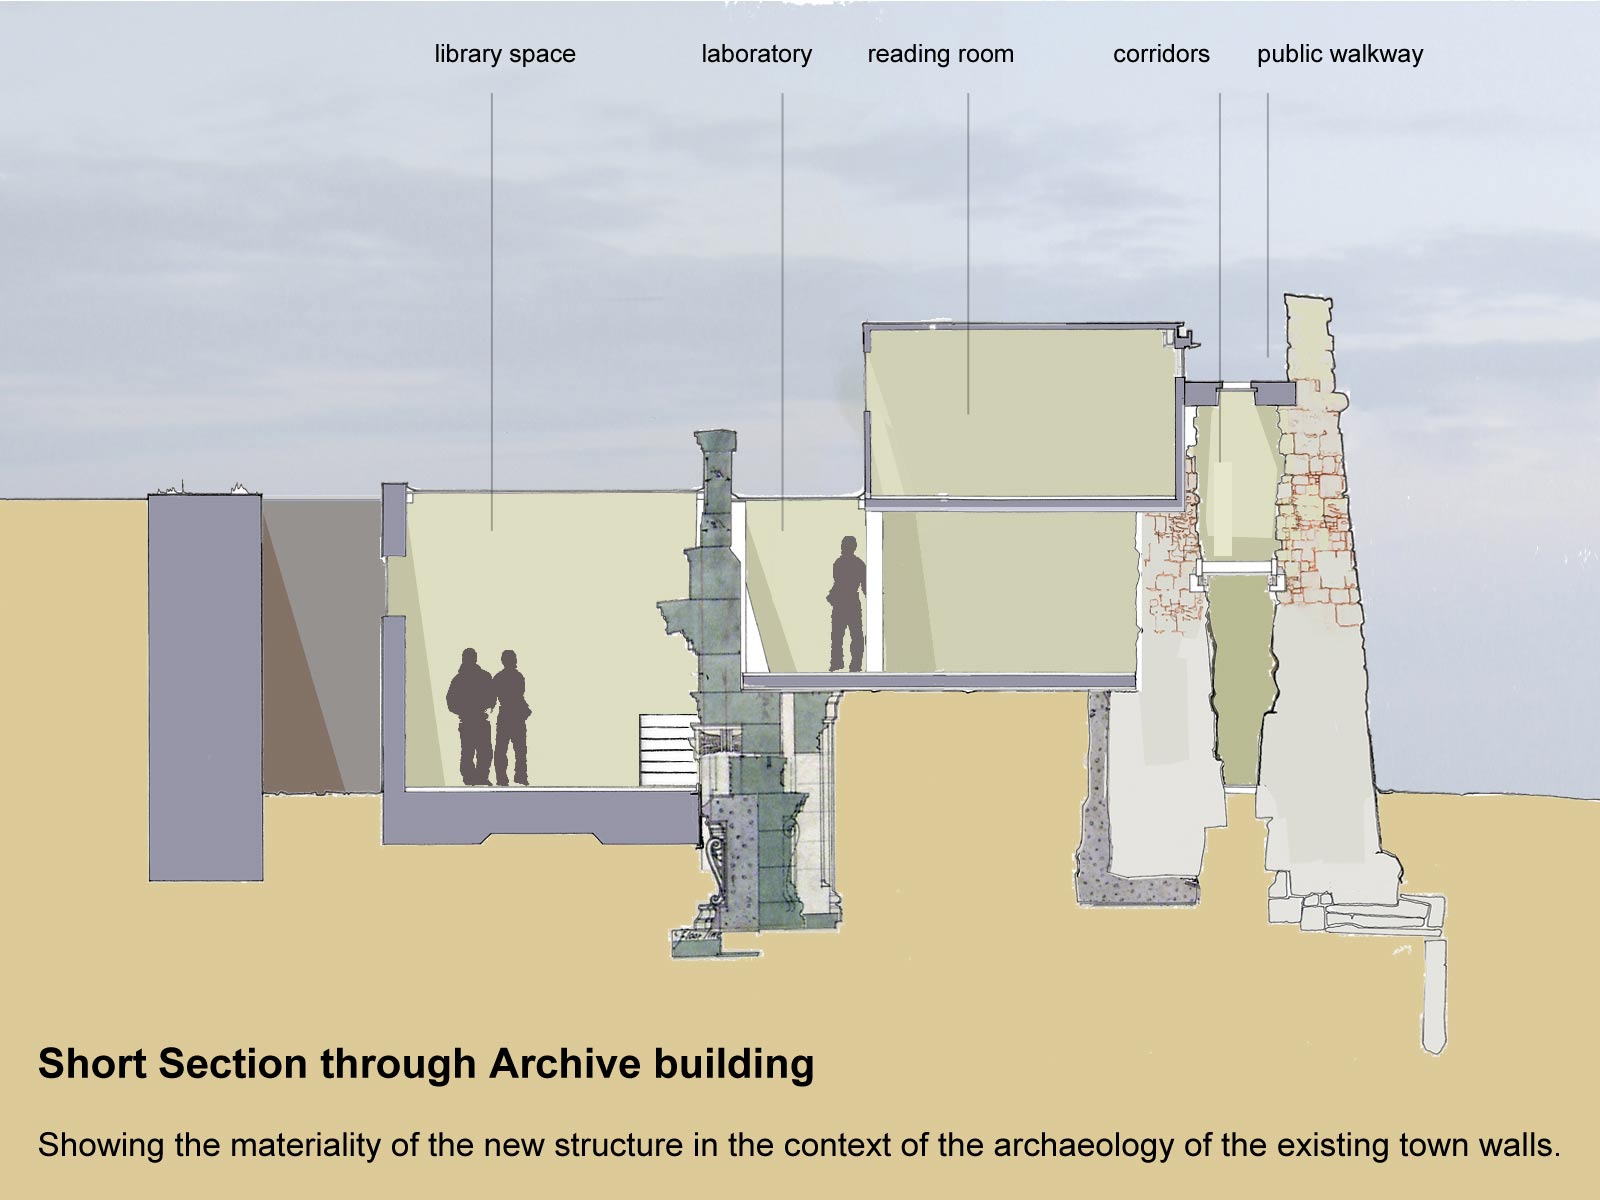This screenshot has height=1200, width=1600.
Task: Select the tall grey block at far left
Action: point(205,688)
